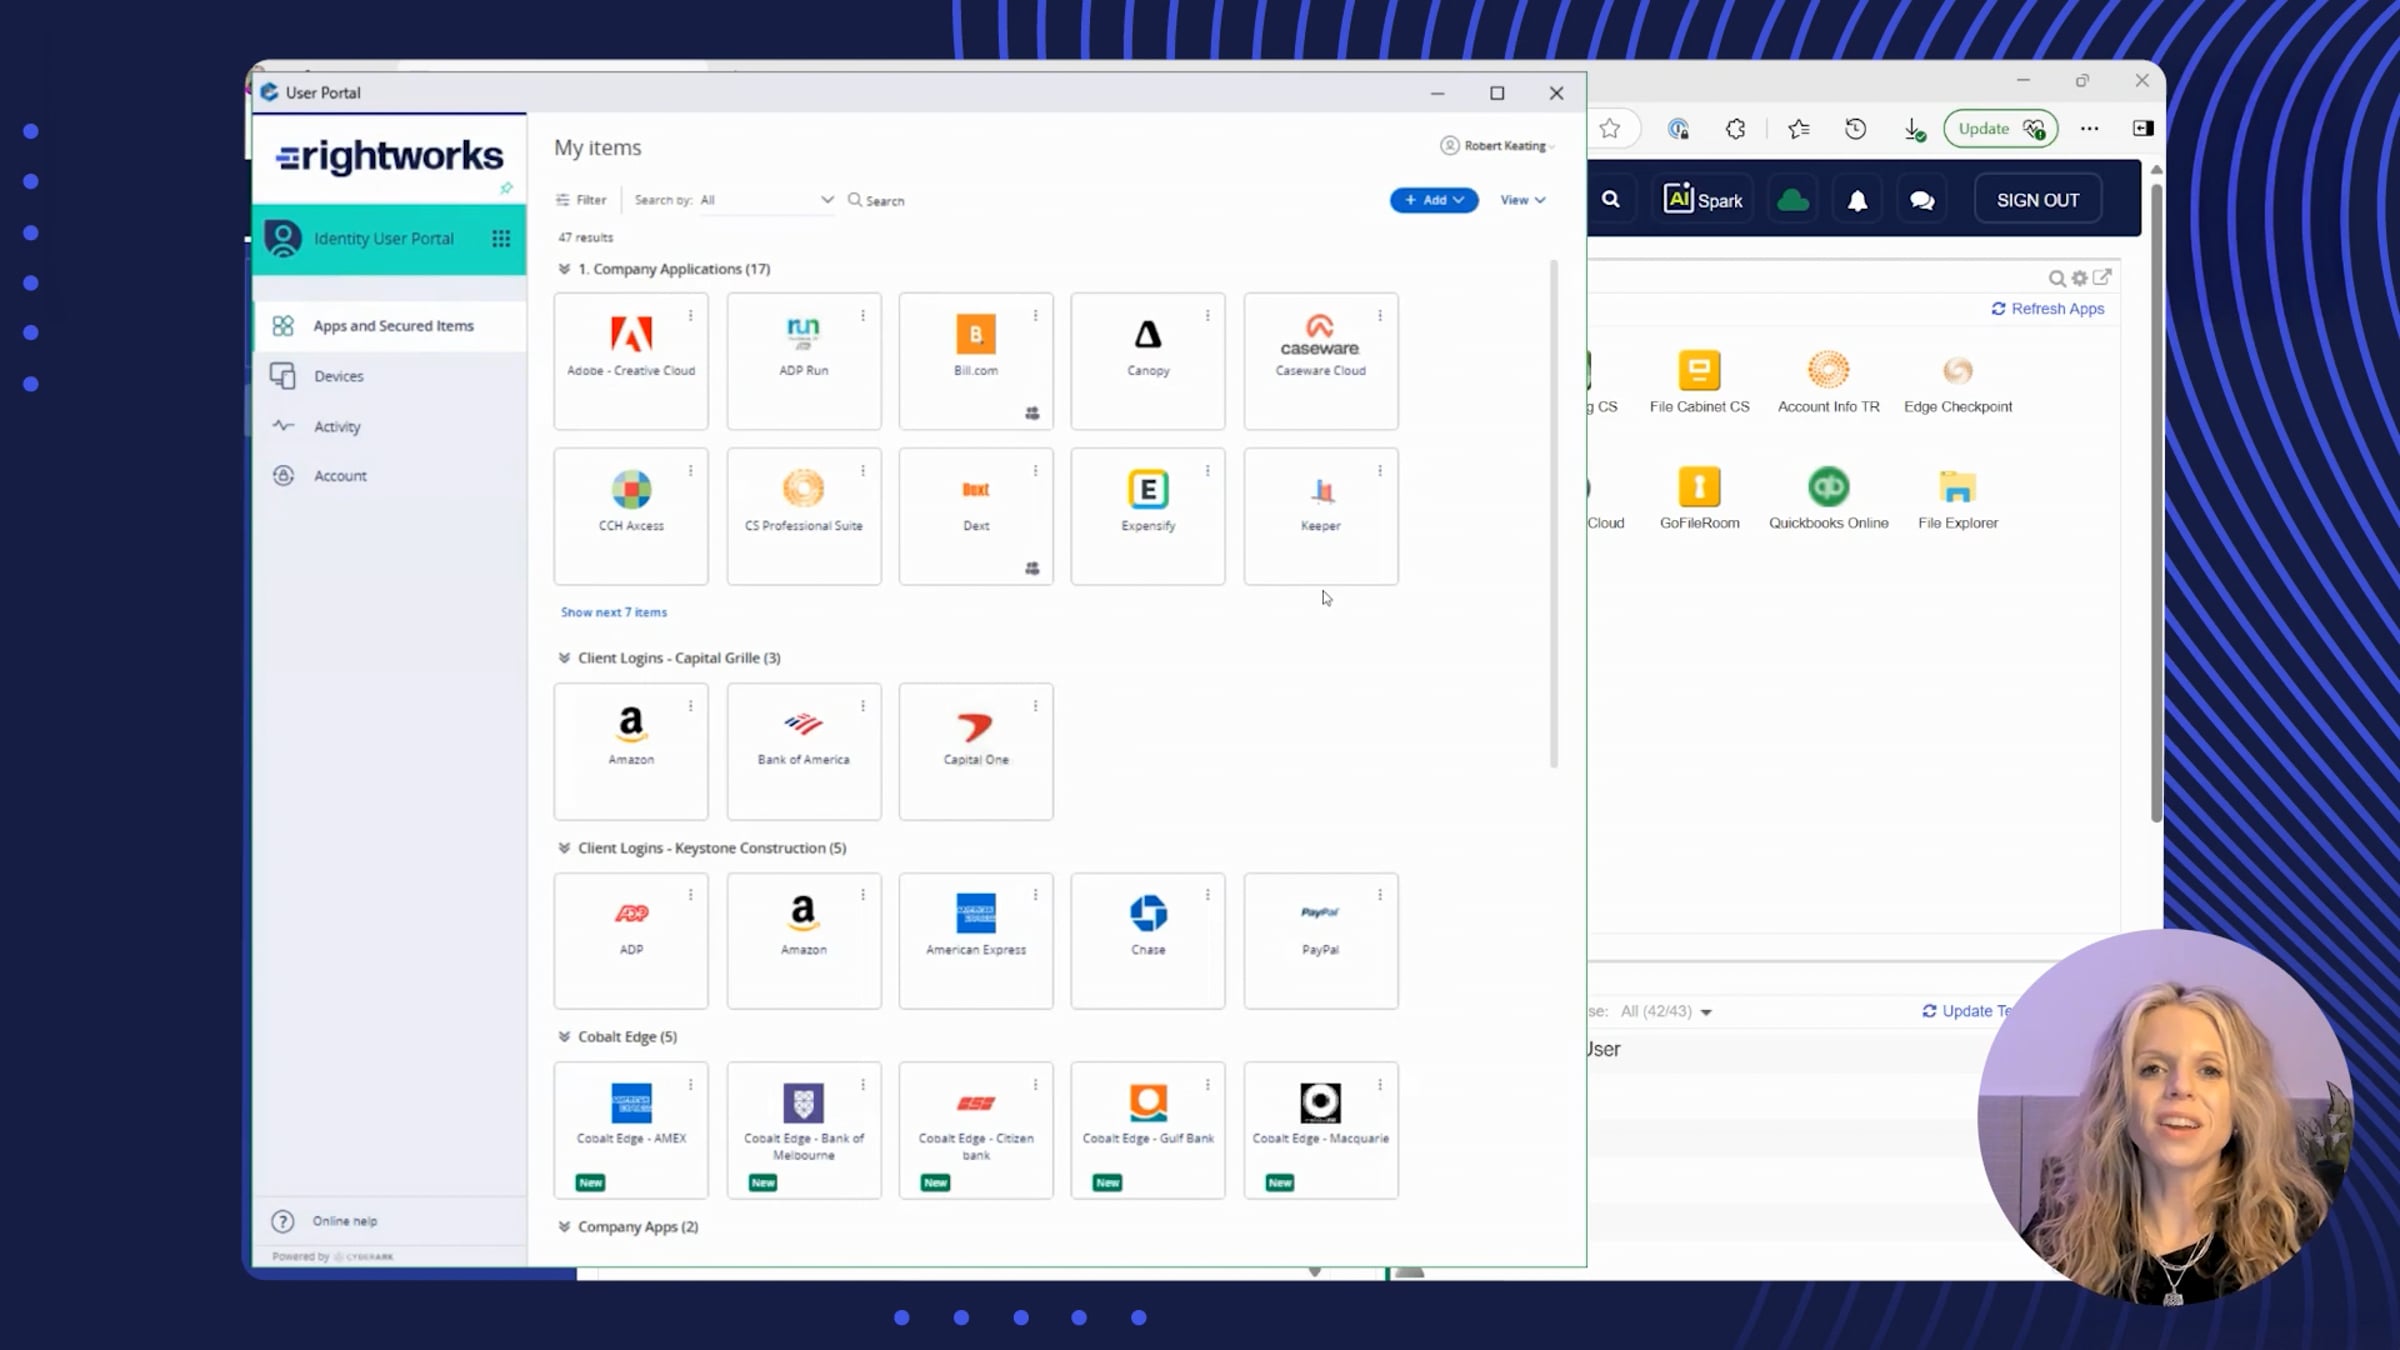
Task: Open the Add dropdown button
Action: point(1434,200)
